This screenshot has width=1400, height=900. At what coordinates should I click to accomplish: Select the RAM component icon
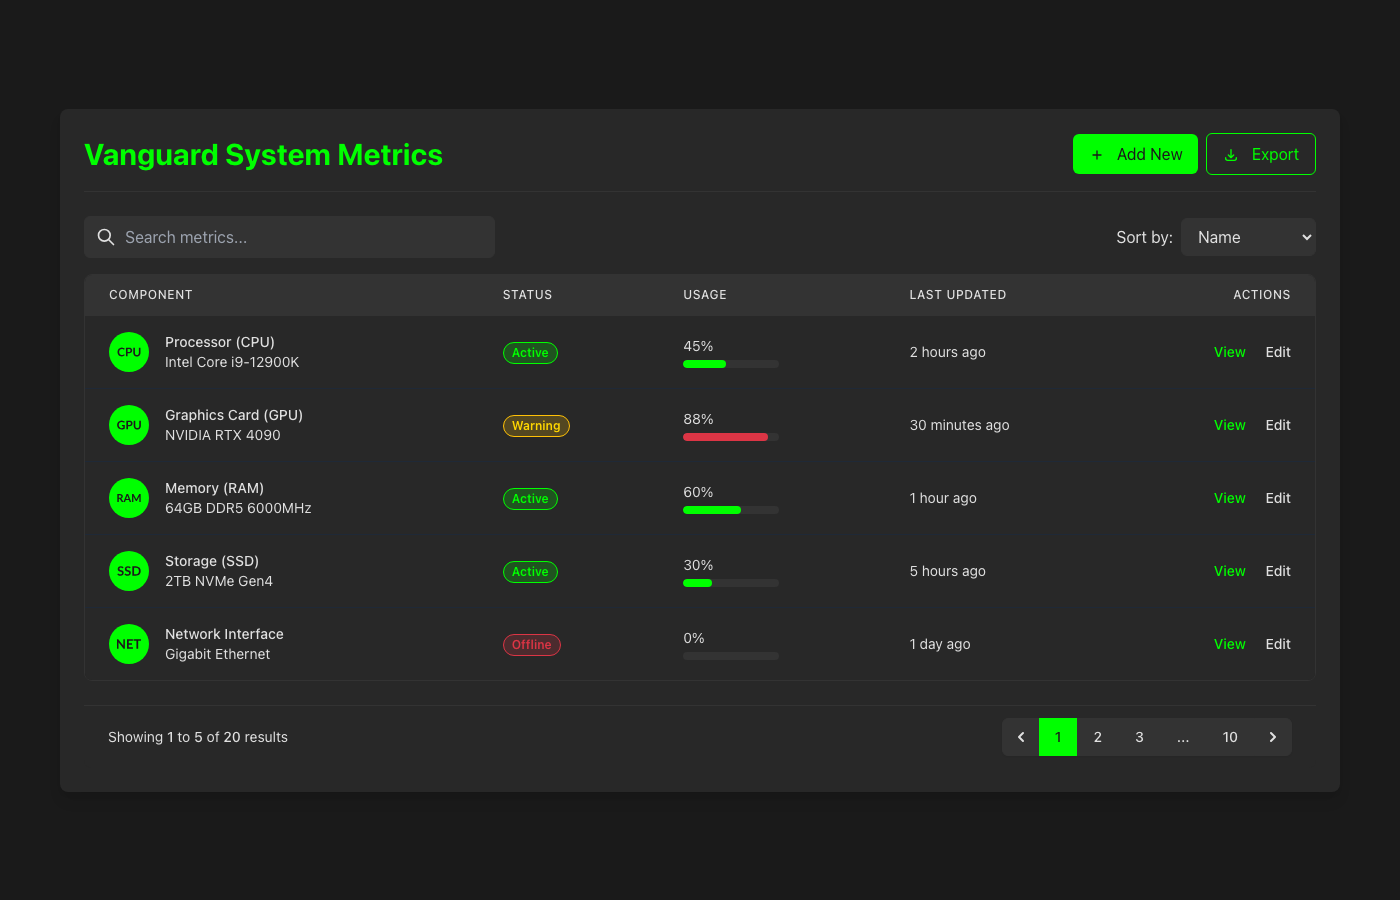[128, 497]
